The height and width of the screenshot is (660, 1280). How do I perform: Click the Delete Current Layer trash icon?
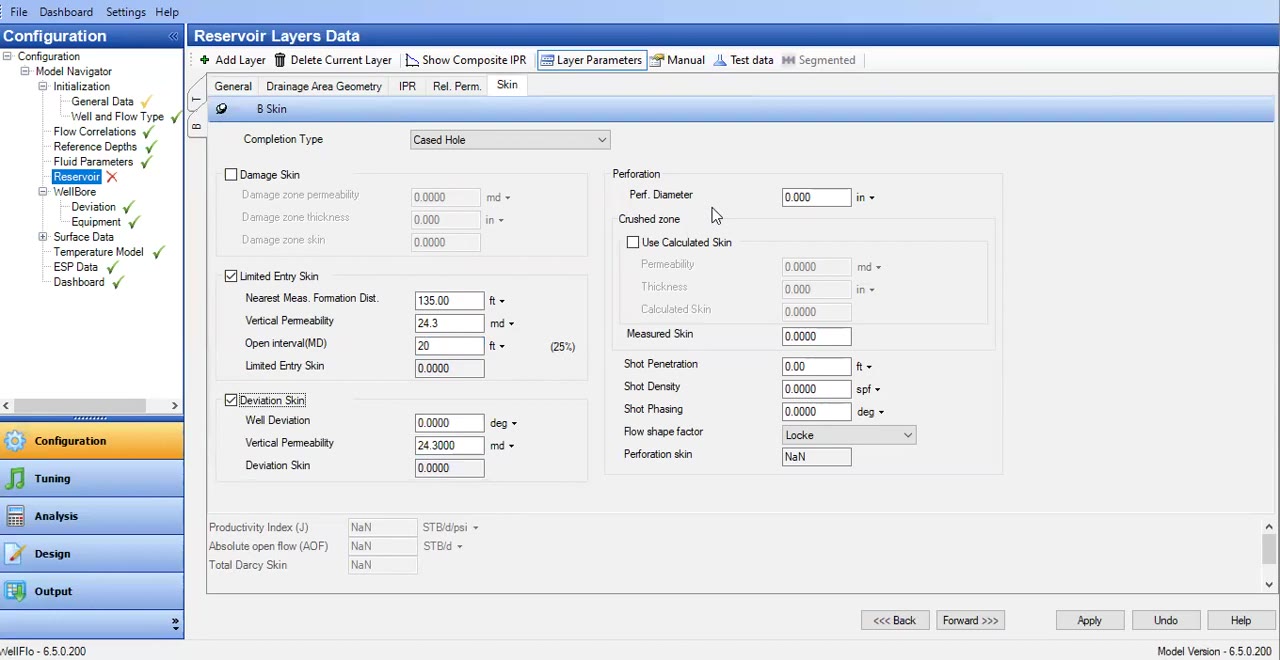(x=280, y=60)
